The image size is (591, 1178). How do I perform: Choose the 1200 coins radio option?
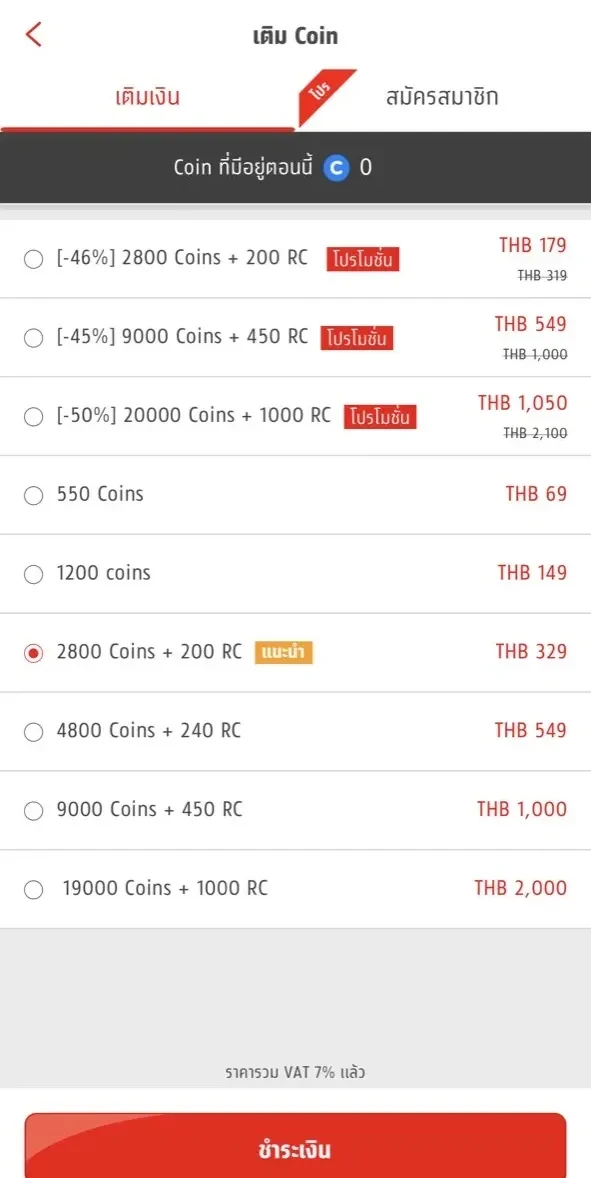tap(33, 575)
